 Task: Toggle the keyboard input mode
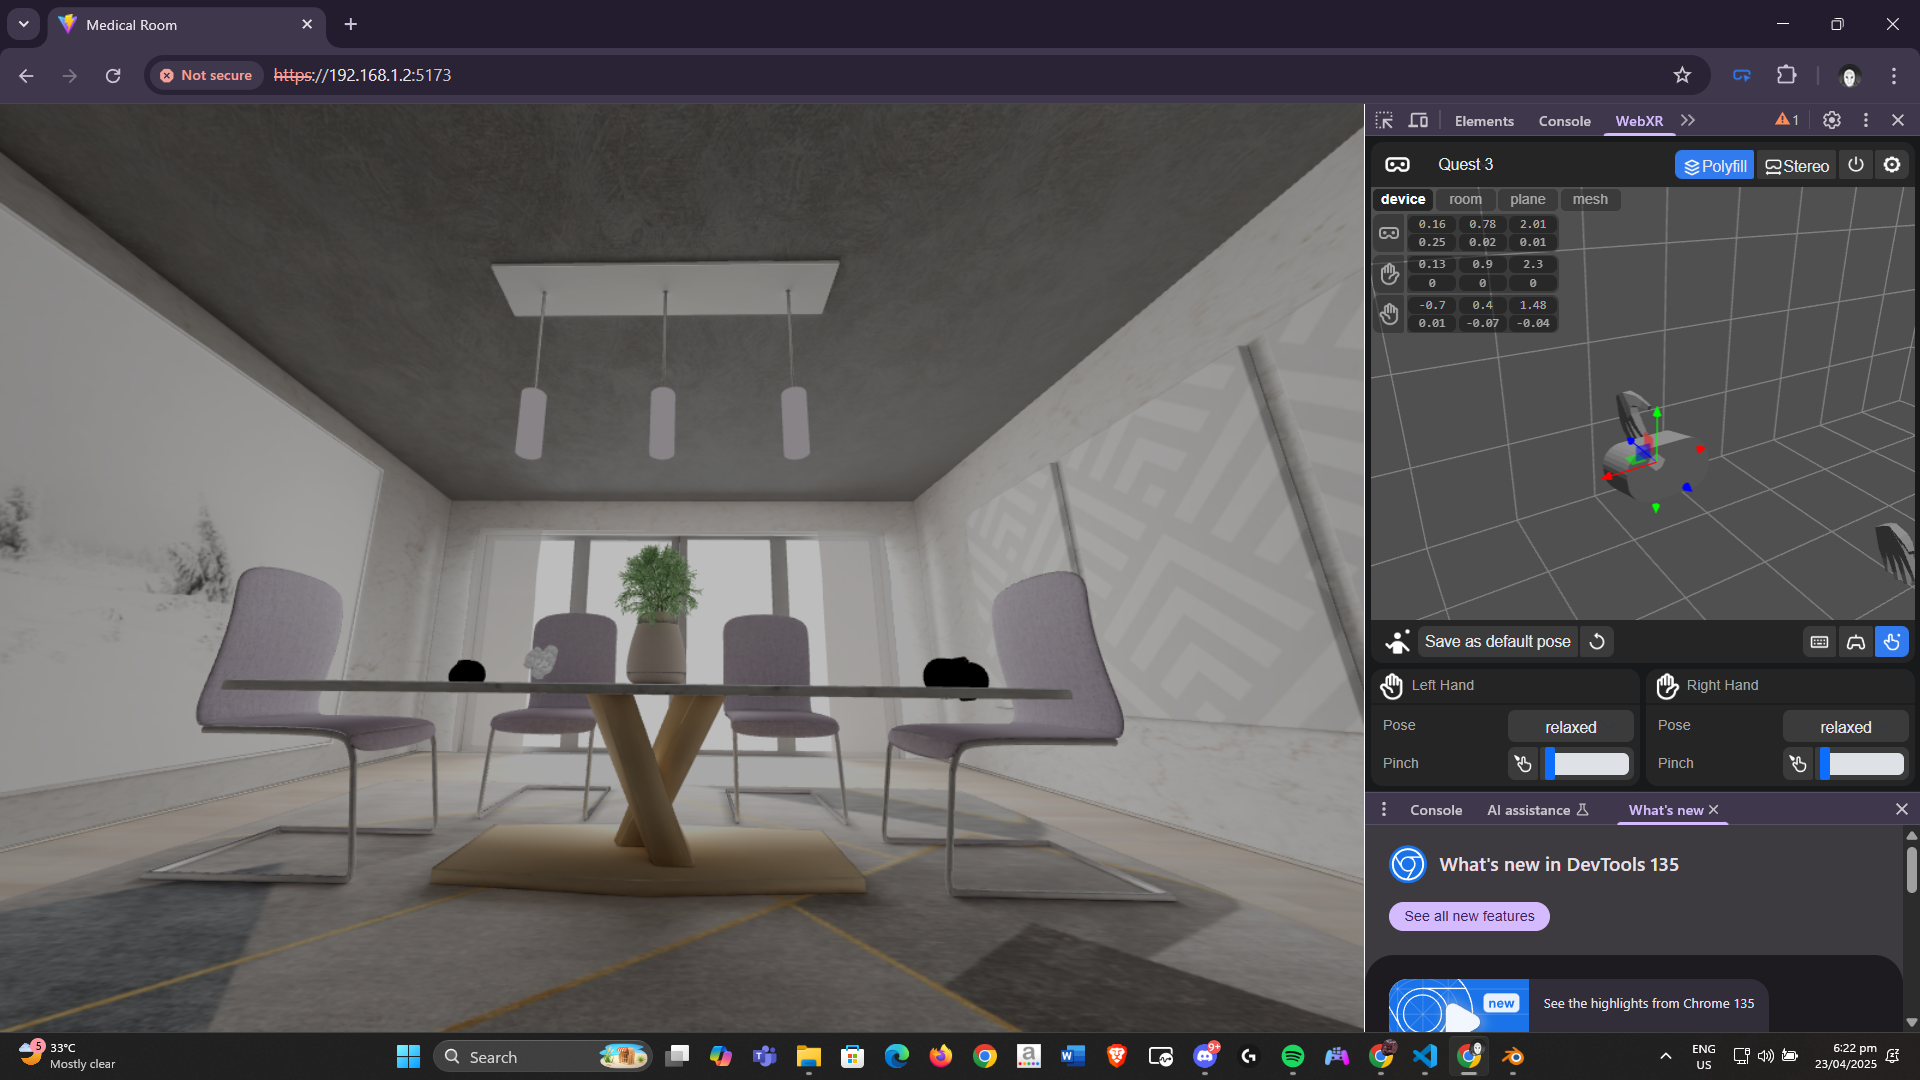(x=1819, y=642)
